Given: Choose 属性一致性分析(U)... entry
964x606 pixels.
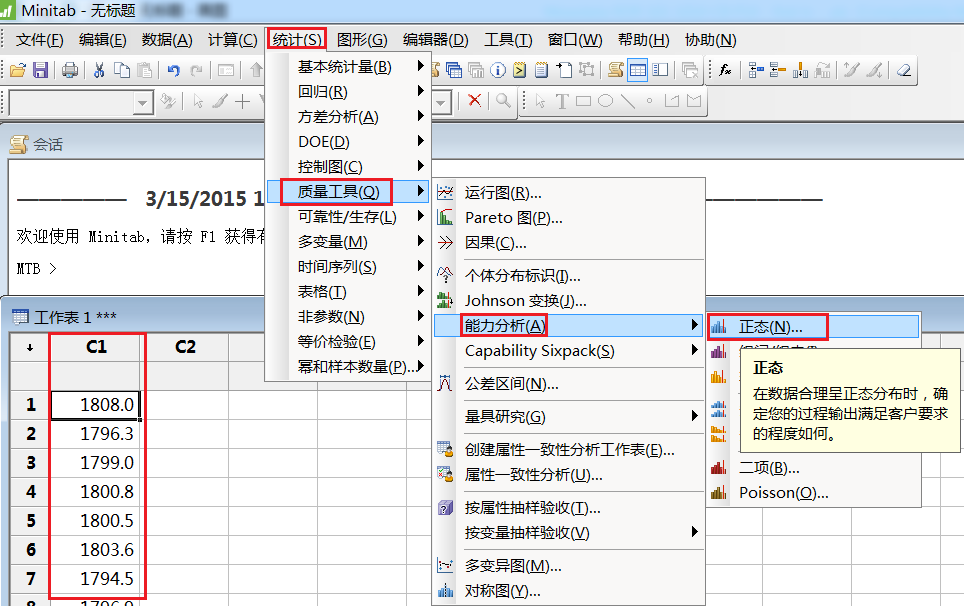Looking at the screenshot, I should (569, 474).
